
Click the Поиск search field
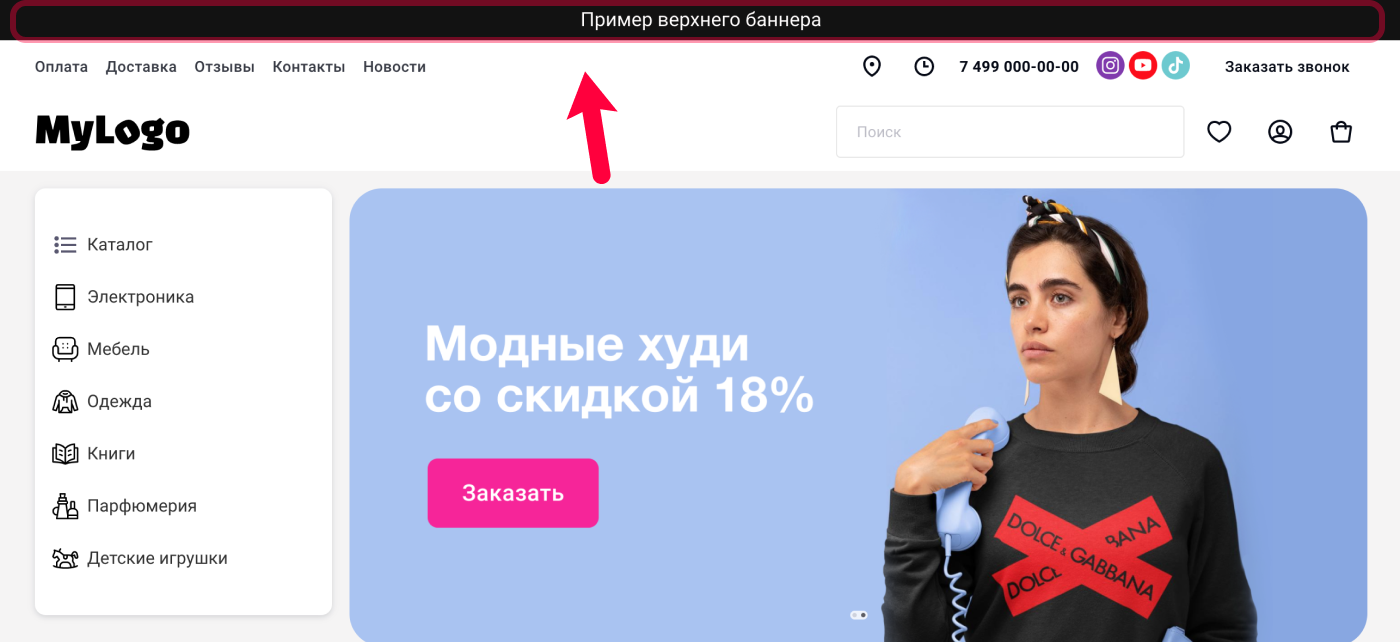(x=1010, y=132)
